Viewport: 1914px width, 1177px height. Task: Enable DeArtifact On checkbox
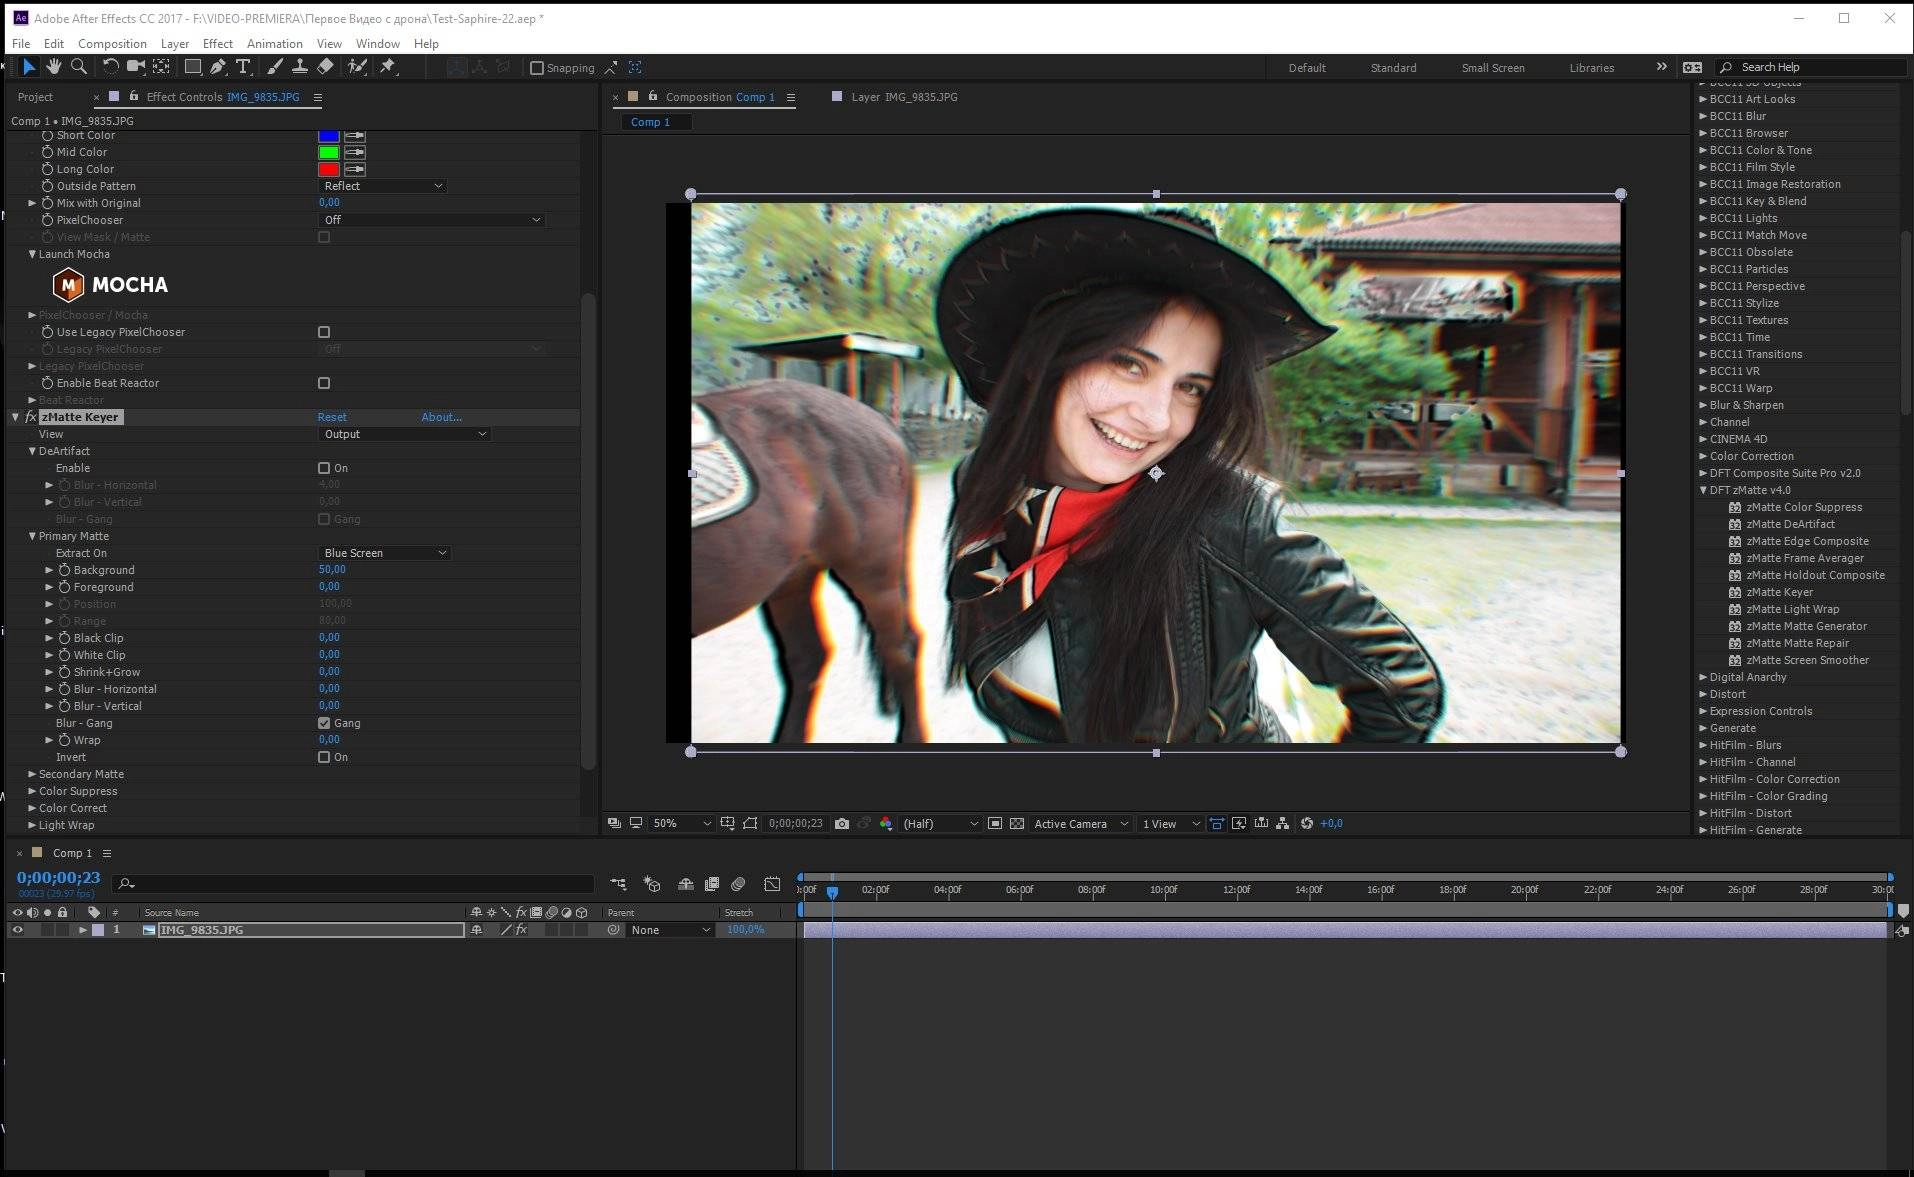[324, 468]
